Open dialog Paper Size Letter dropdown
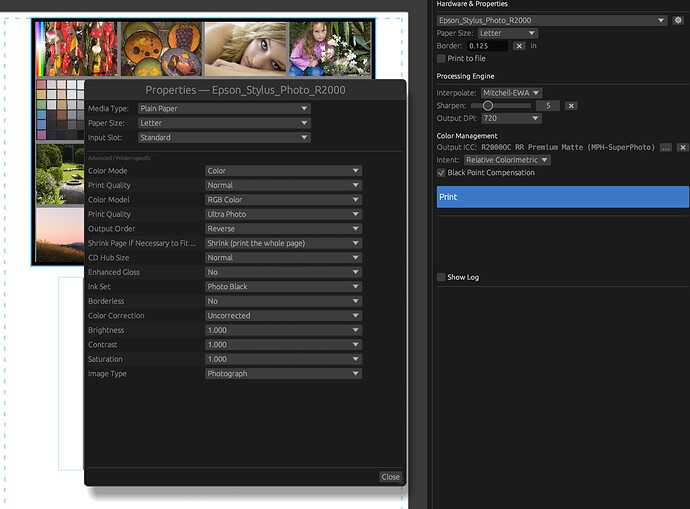The width and height of the screenshot is (690, 509). coord(224,123)
